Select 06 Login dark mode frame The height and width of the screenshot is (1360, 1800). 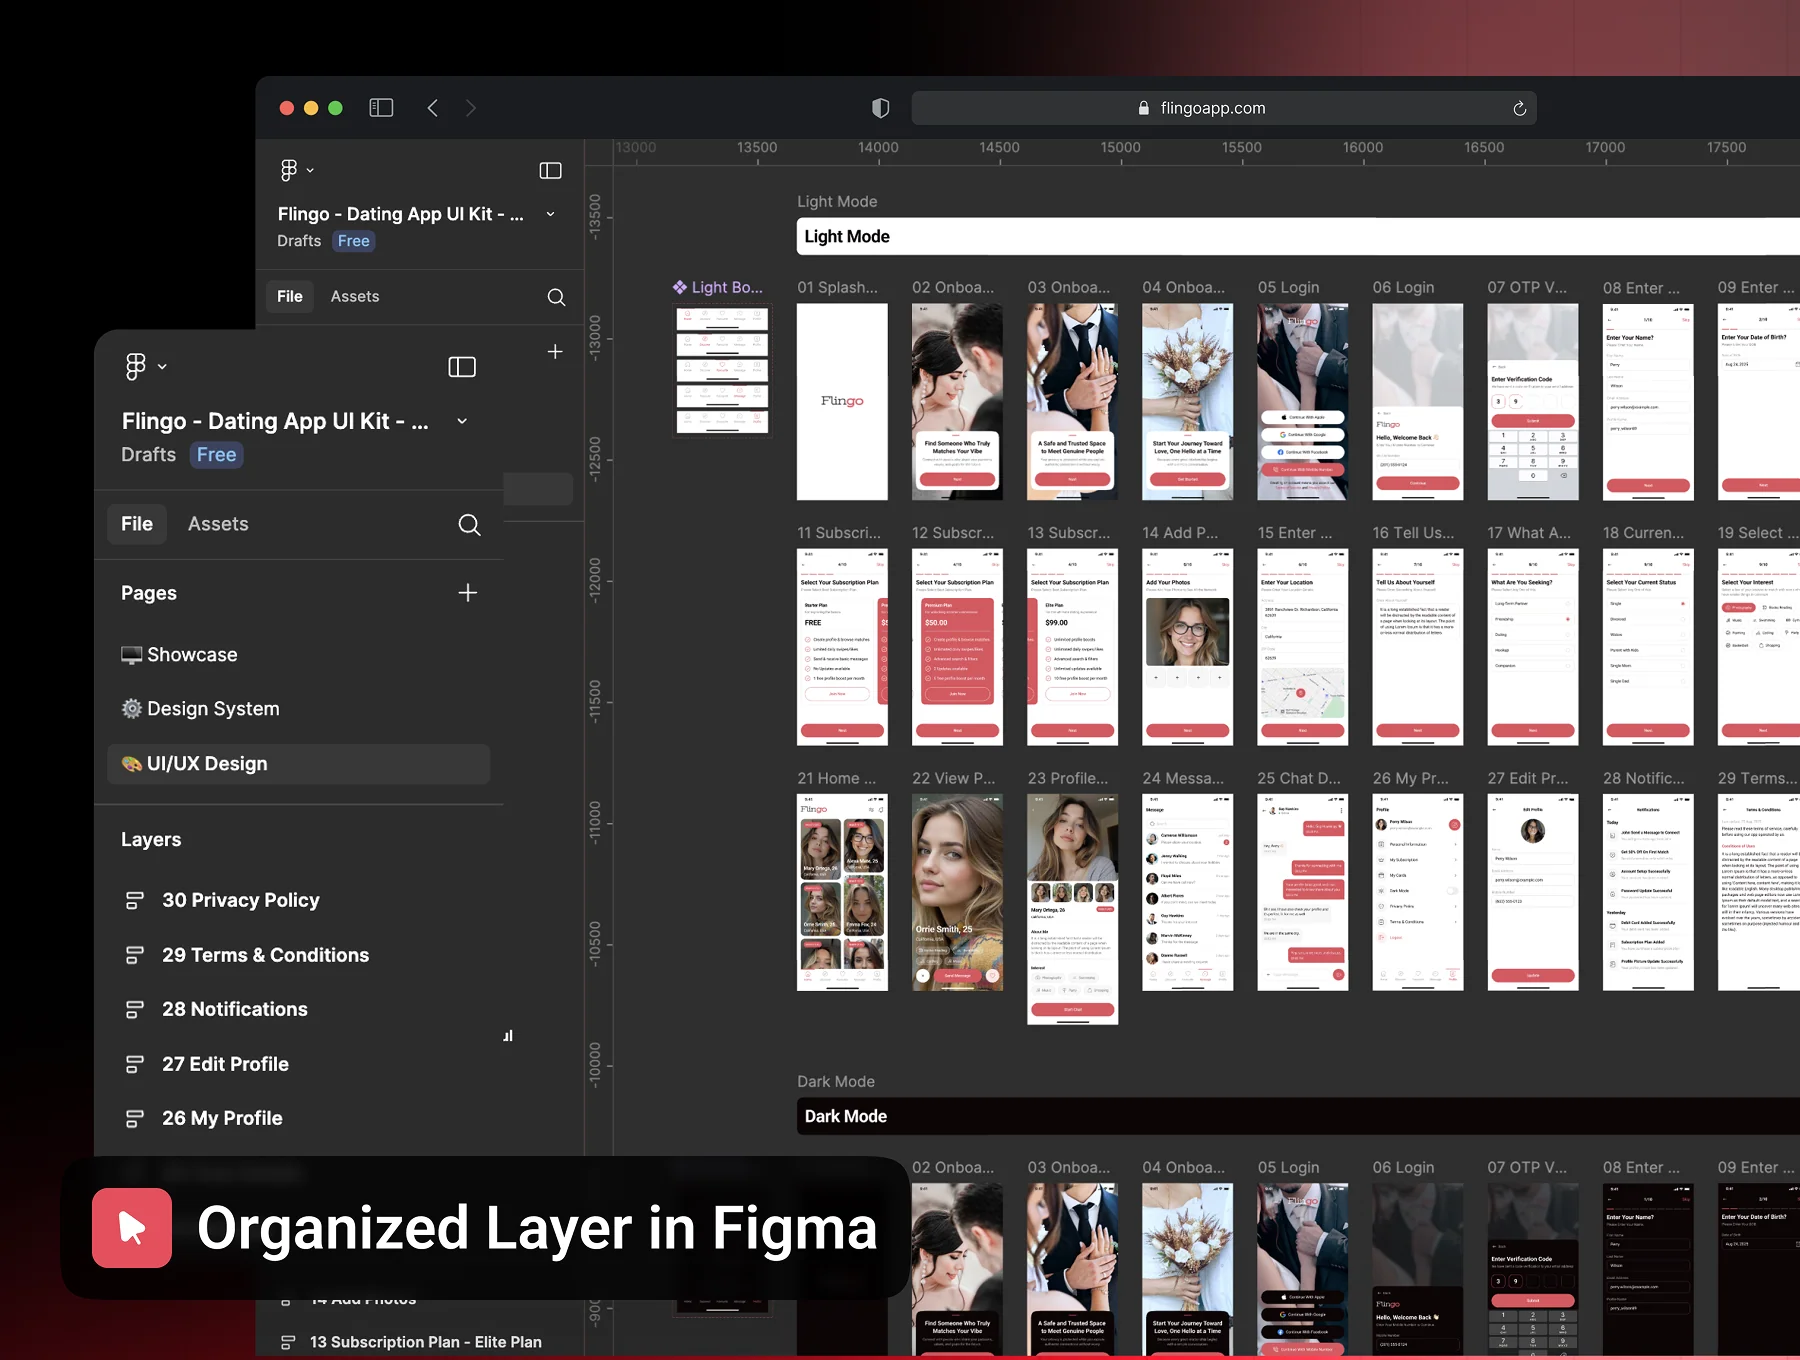(1418, 1270)
